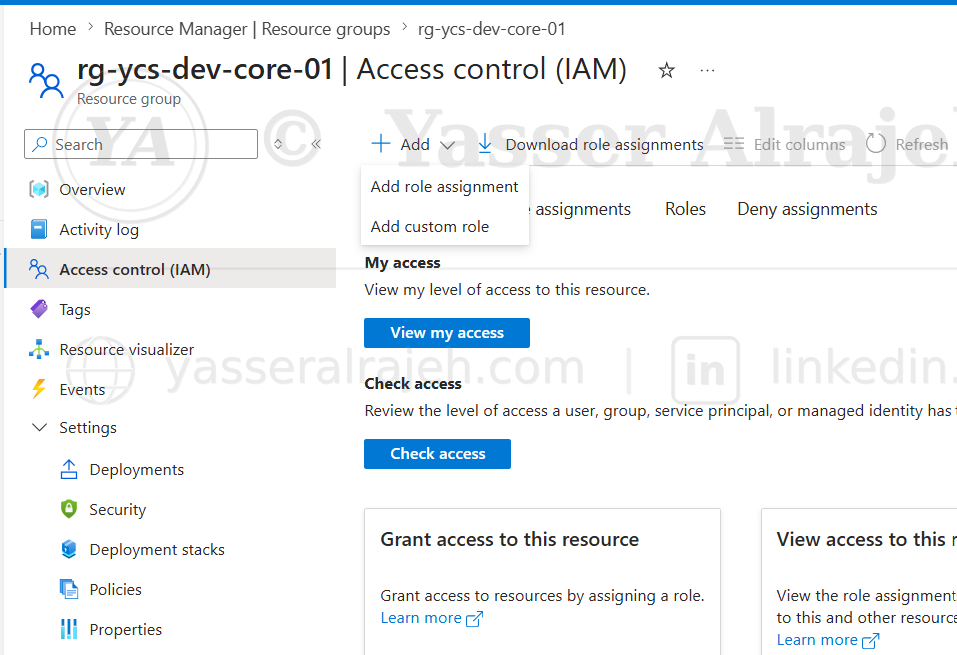Switch to the Deny assignments tab
The image size is (957, 655).
[x=807, y=209]
